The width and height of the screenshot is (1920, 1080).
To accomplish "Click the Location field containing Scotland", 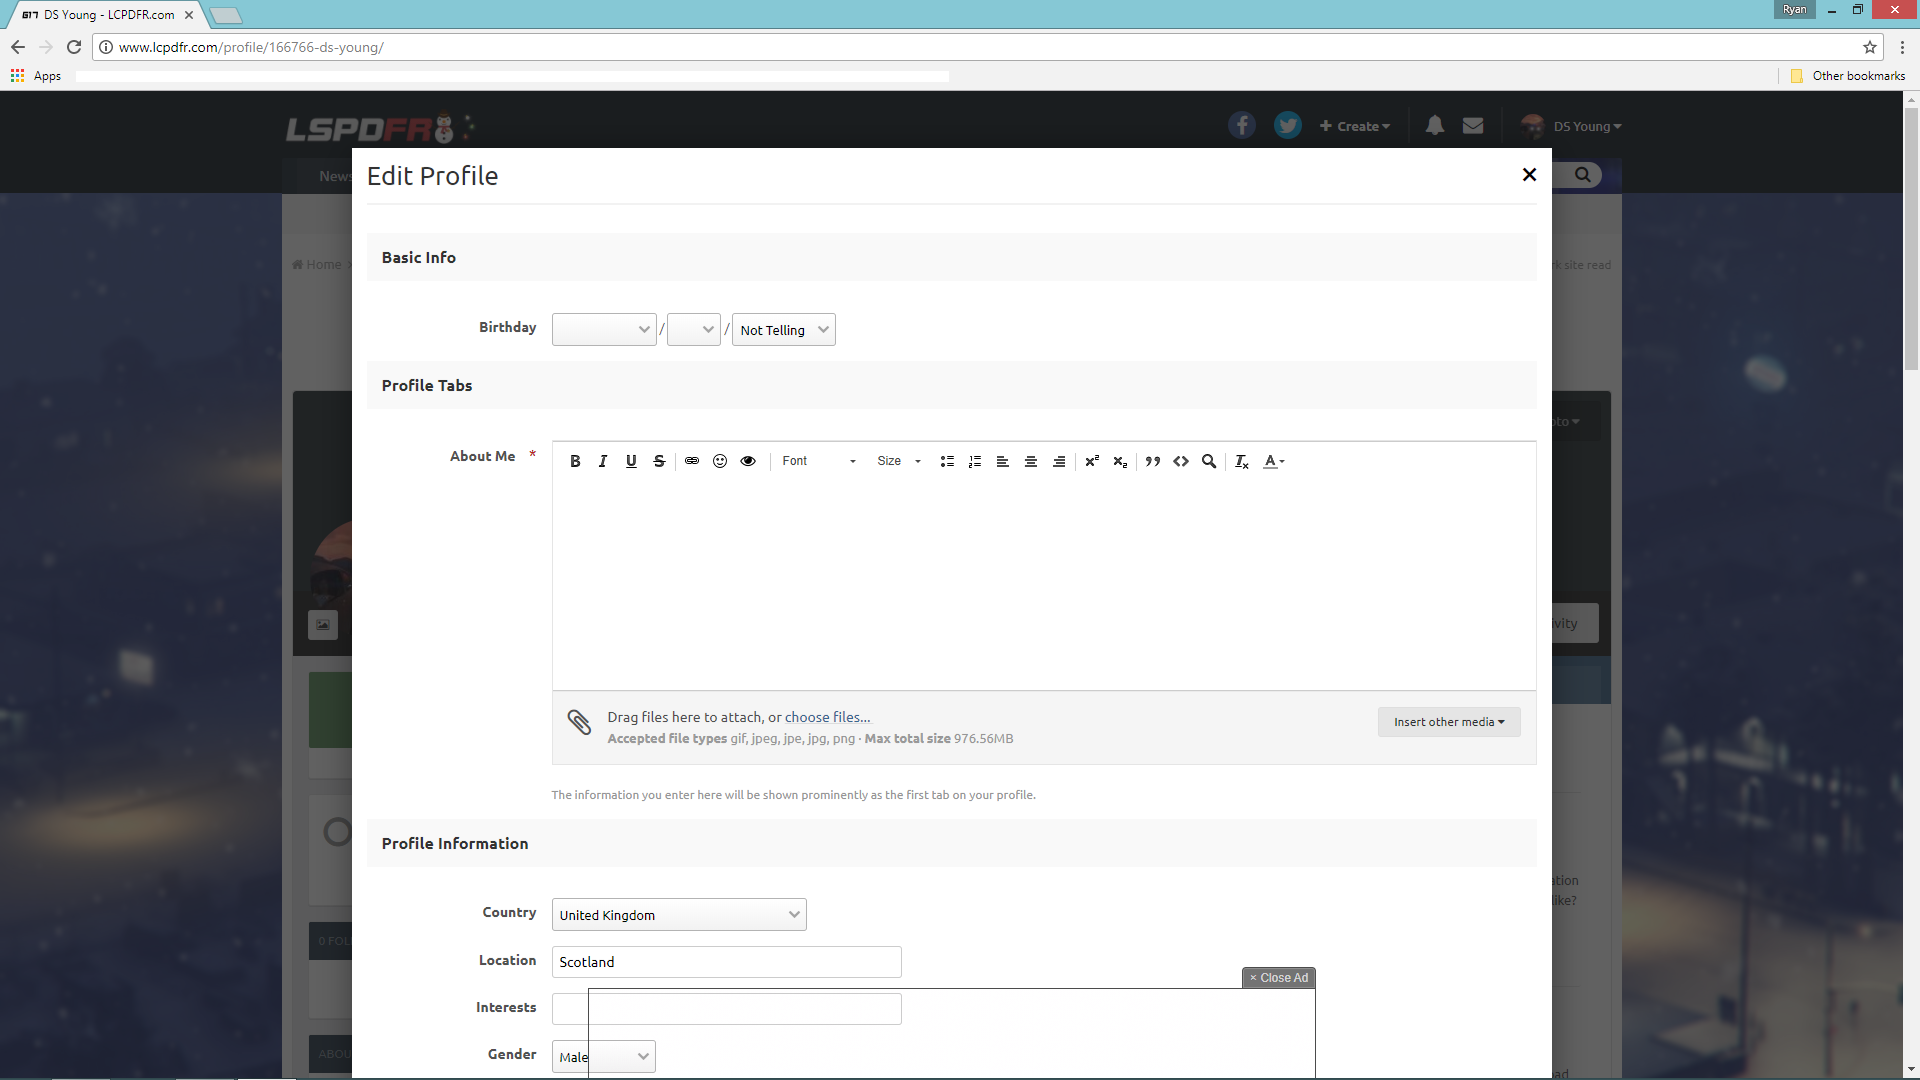I will click(x=727, y=962).
